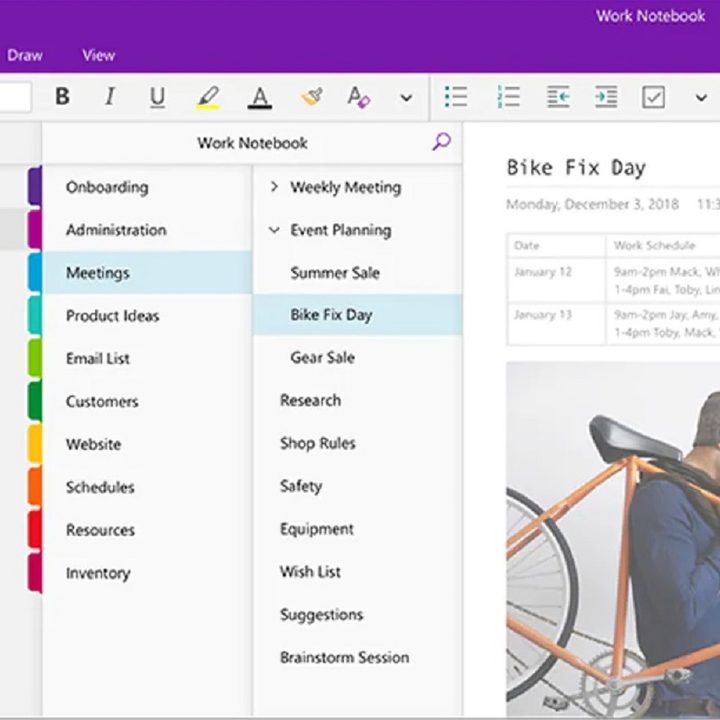The width and height of the screenshot is (720, 720).
Task: Toggle Bold formatting
Action: pyautogui.click(x=62, y=97)
